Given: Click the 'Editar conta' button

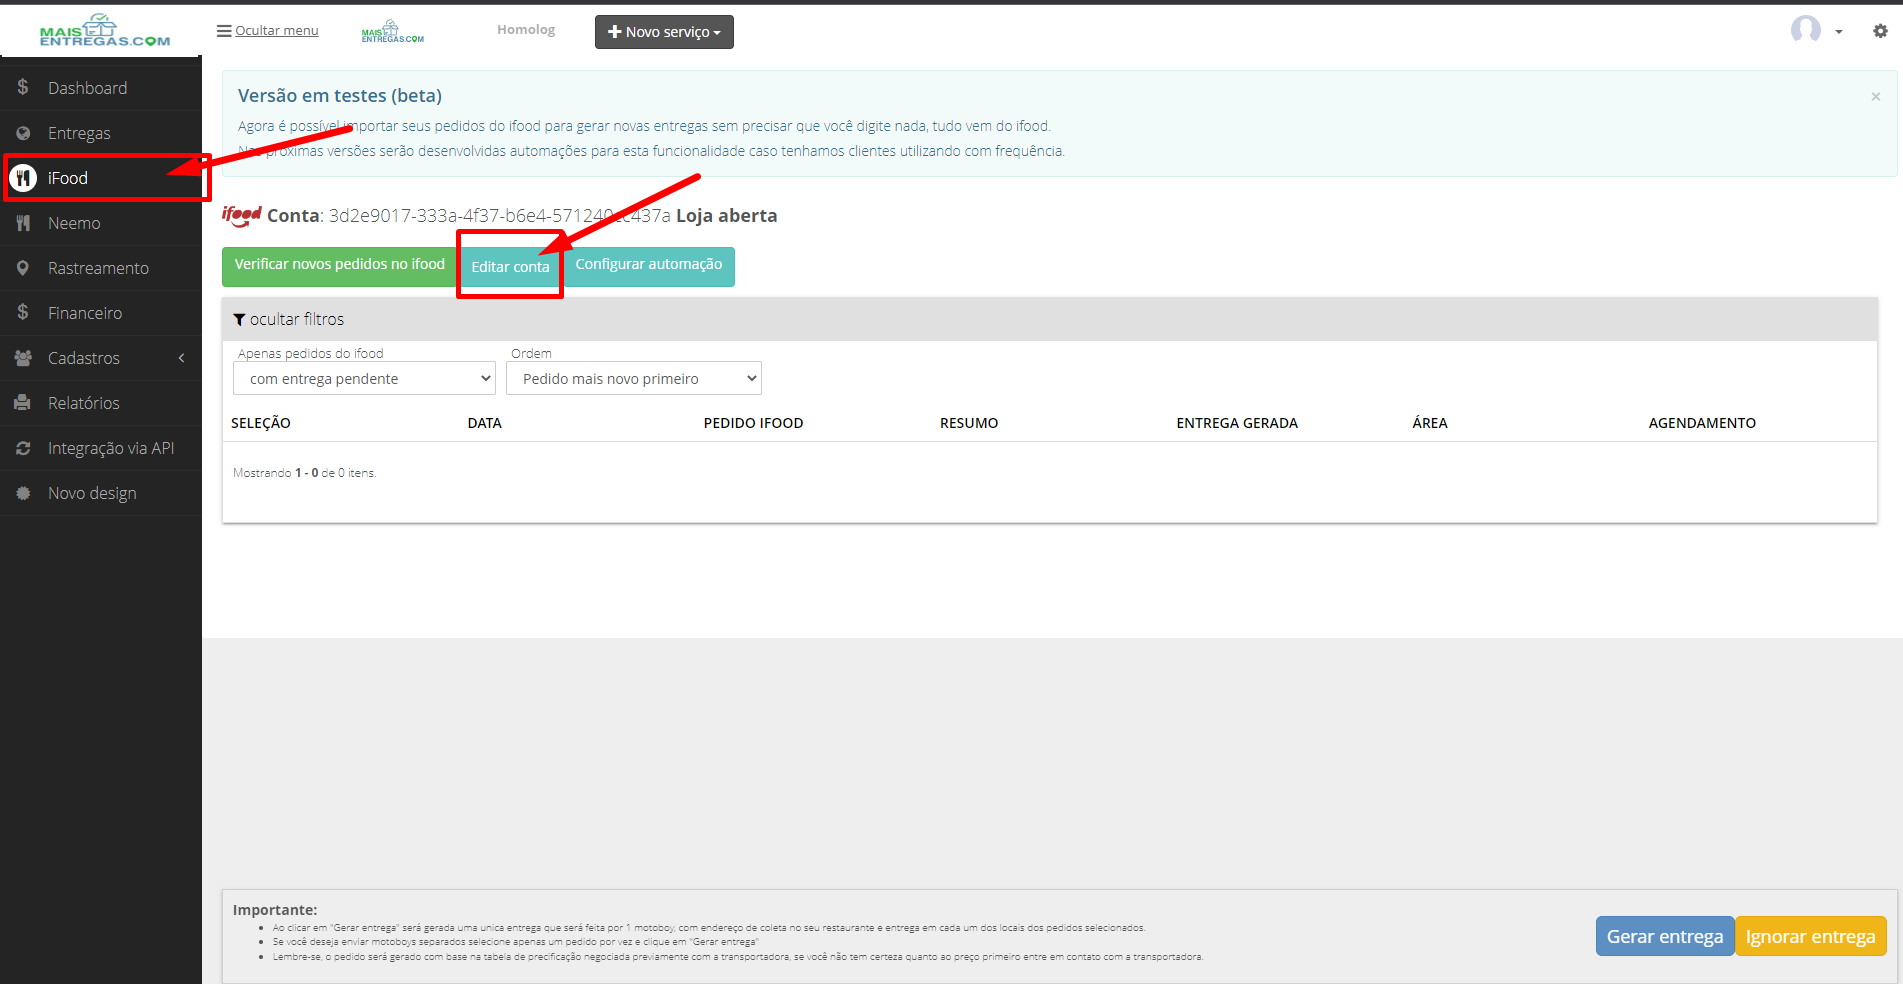Looking at the screenshot, I should pos(510,267).
